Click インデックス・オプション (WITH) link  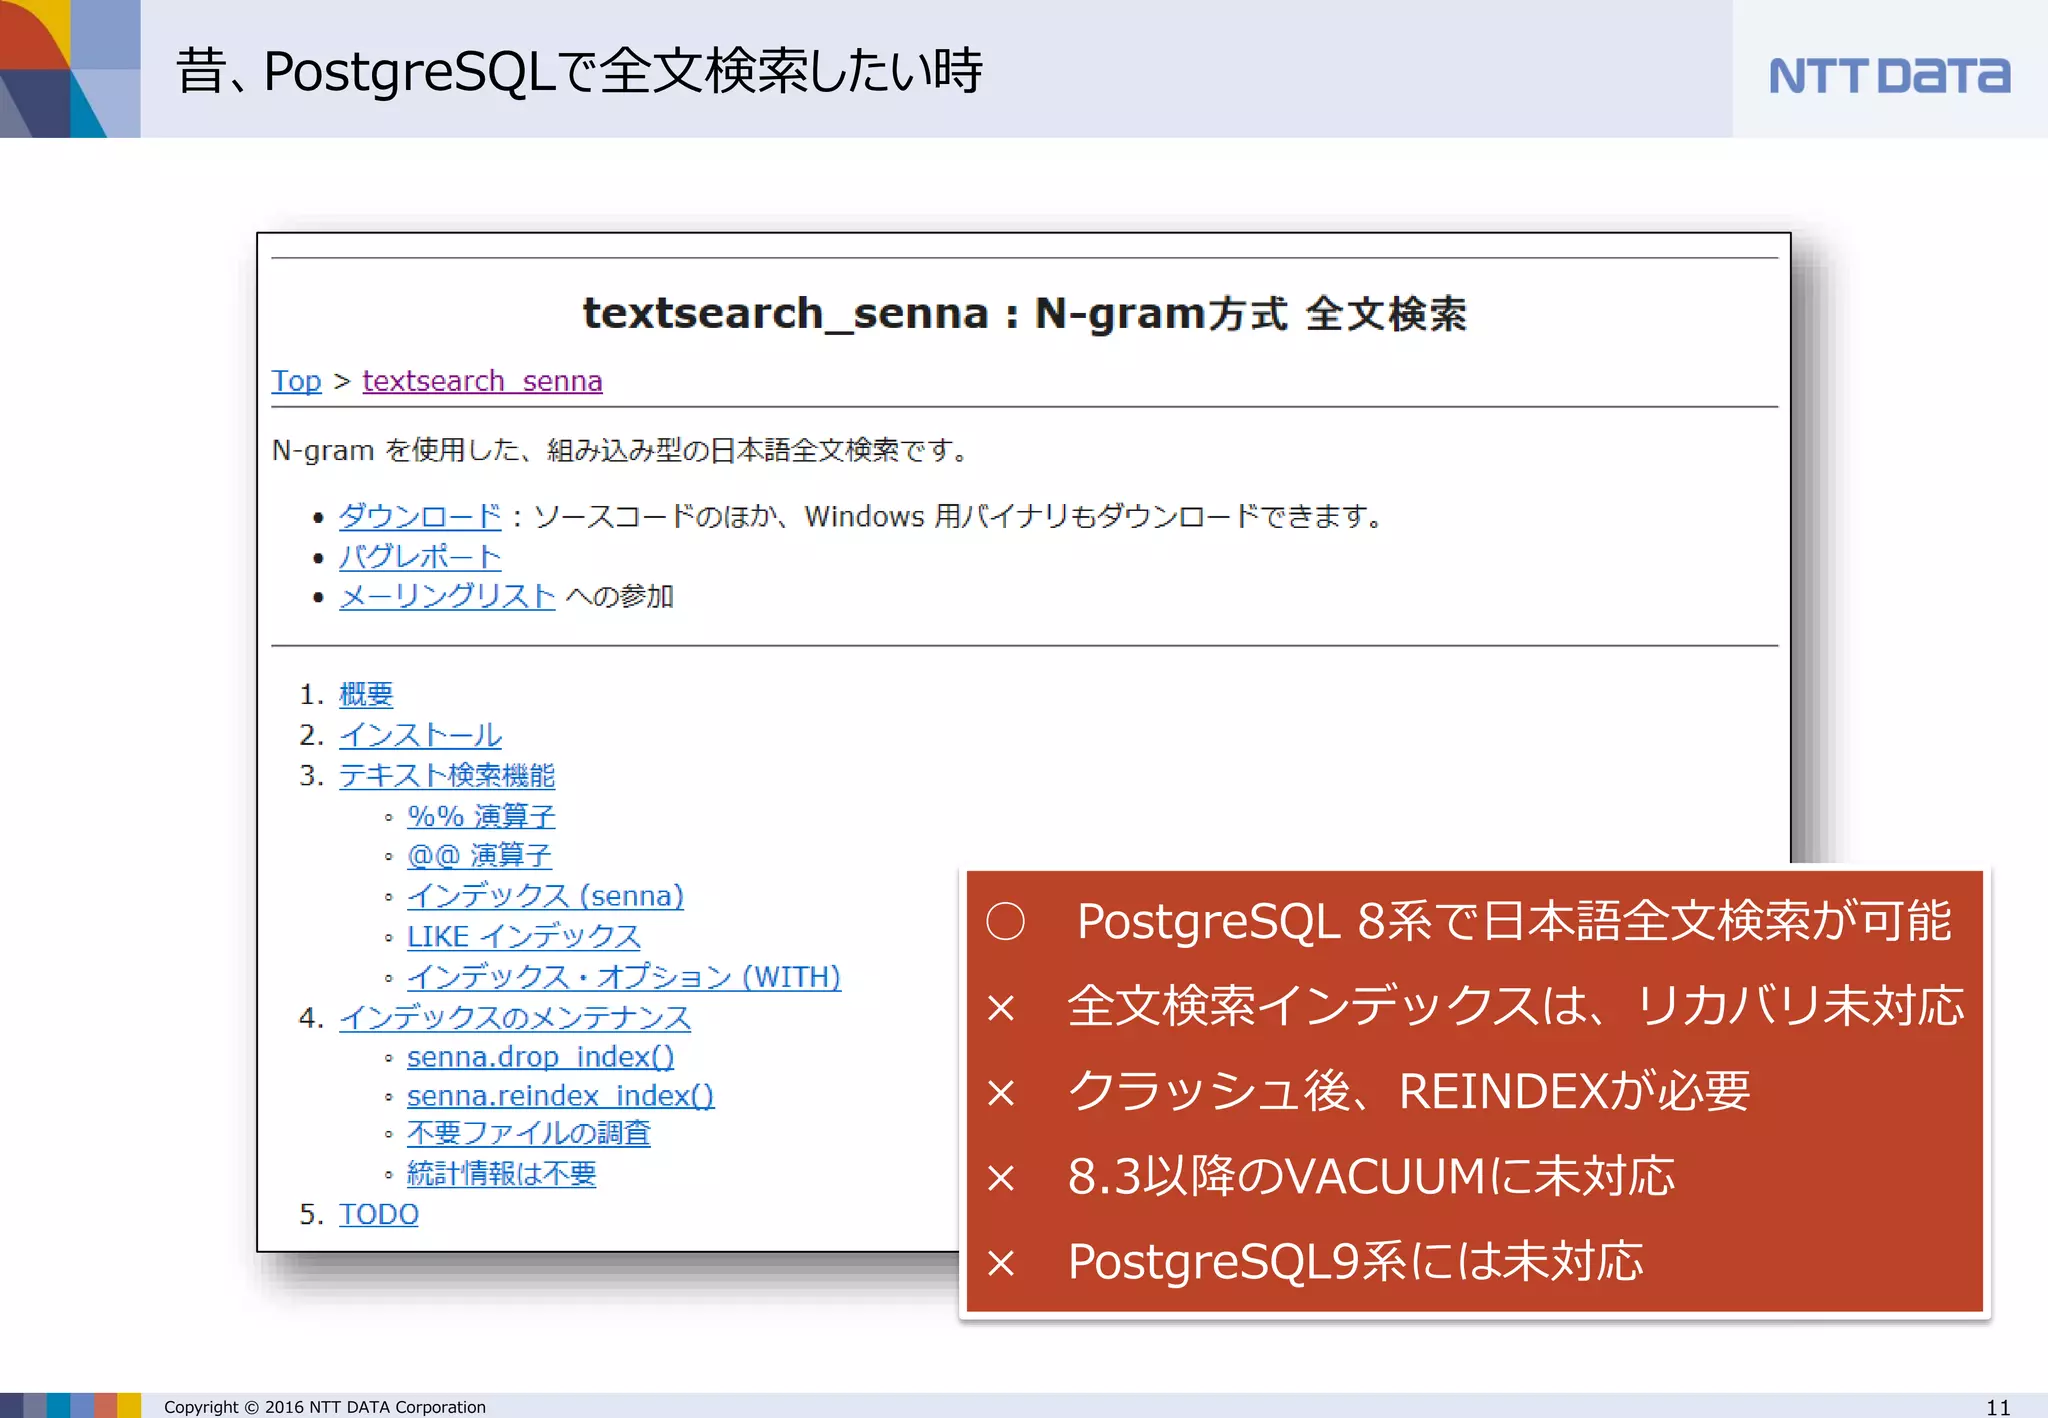click(x=624, y=977)
